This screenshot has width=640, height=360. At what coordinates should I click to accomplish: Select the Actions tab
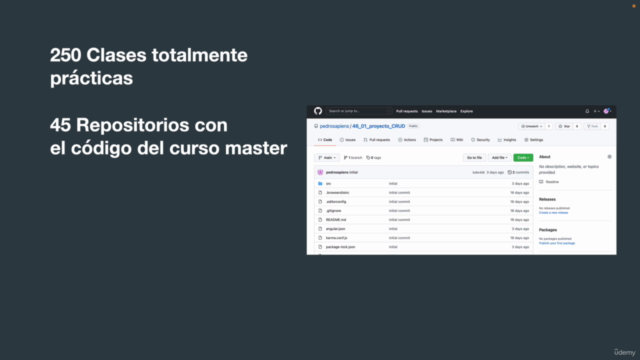pyautogui.click(x=407, y=140)
